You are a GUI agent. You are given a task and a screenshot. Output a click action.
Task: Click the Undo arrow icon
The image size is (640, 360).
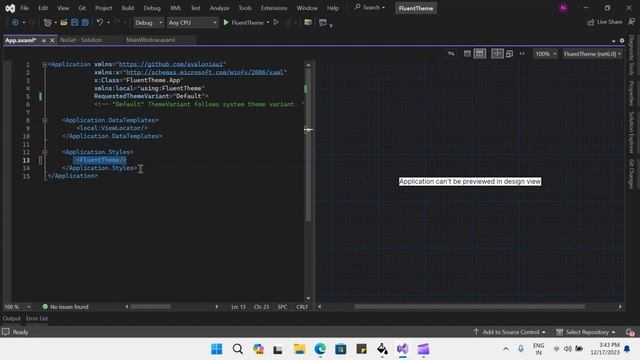coord(100,22)
